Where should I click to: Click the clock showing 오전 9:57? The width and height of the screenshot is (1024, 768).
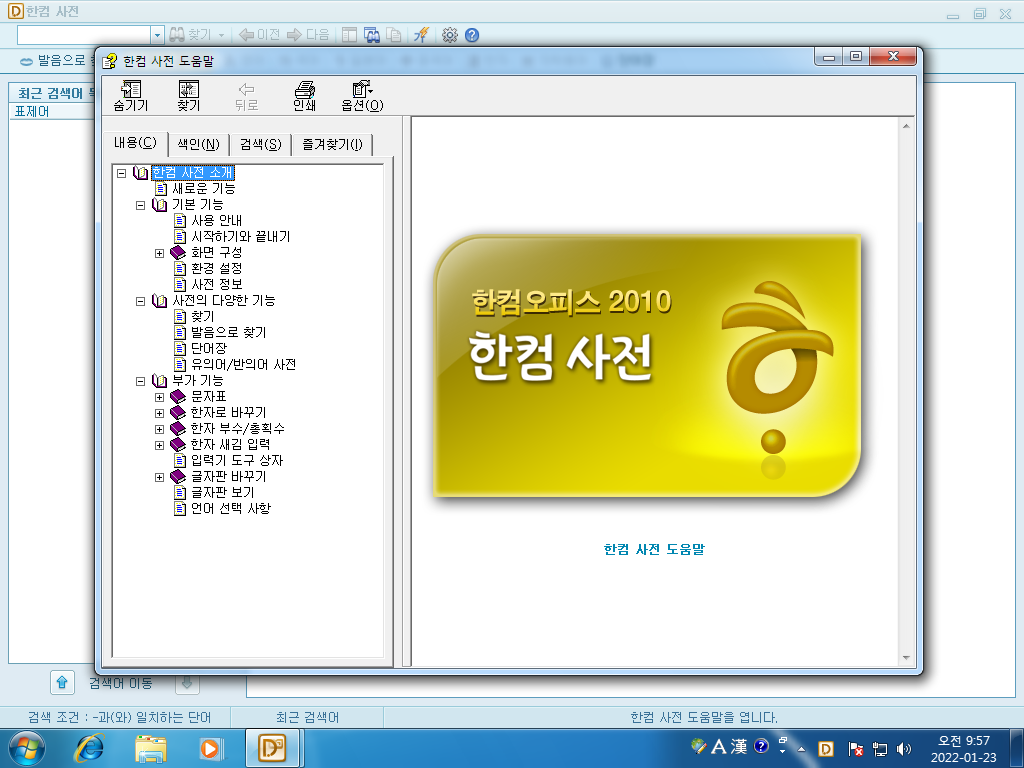pos(964,741)
